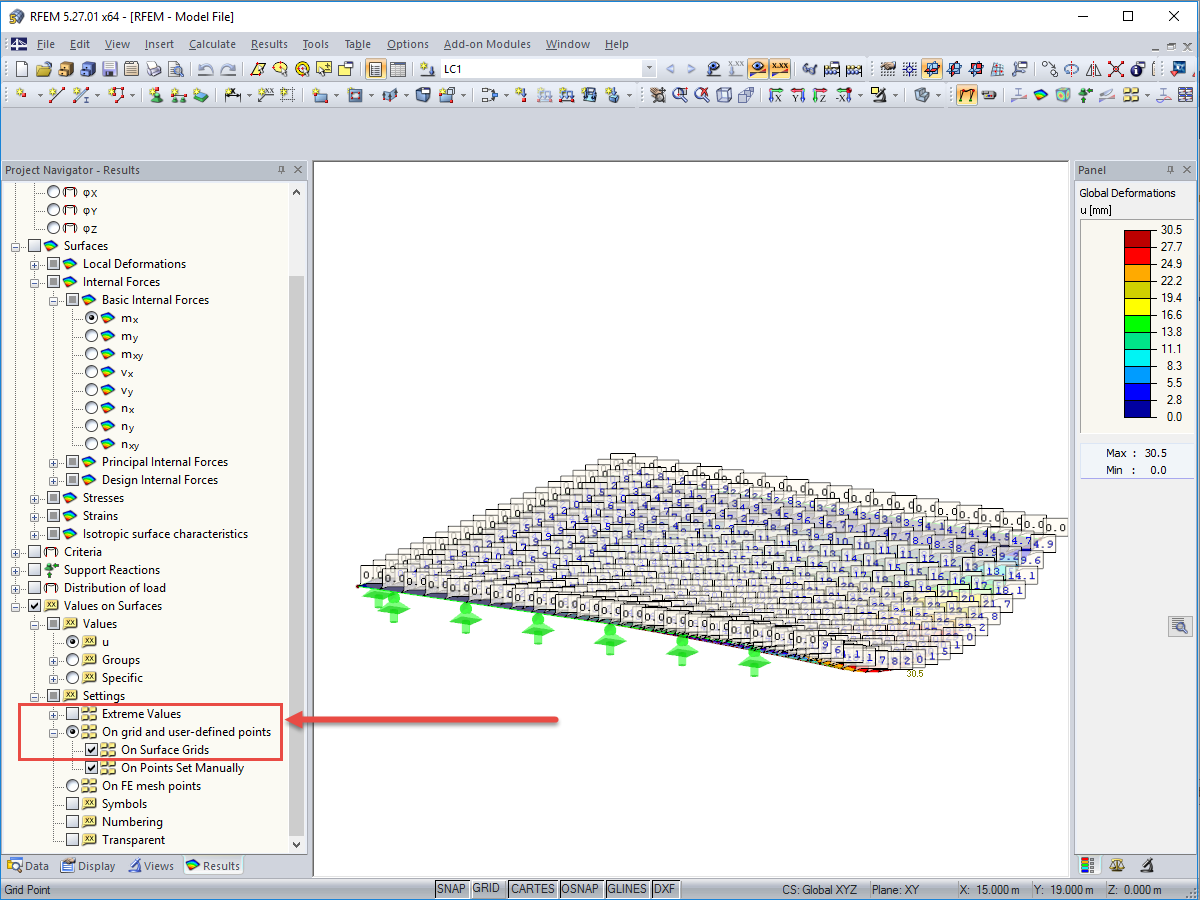Click the mirror tool icon

coord(1093,69)
